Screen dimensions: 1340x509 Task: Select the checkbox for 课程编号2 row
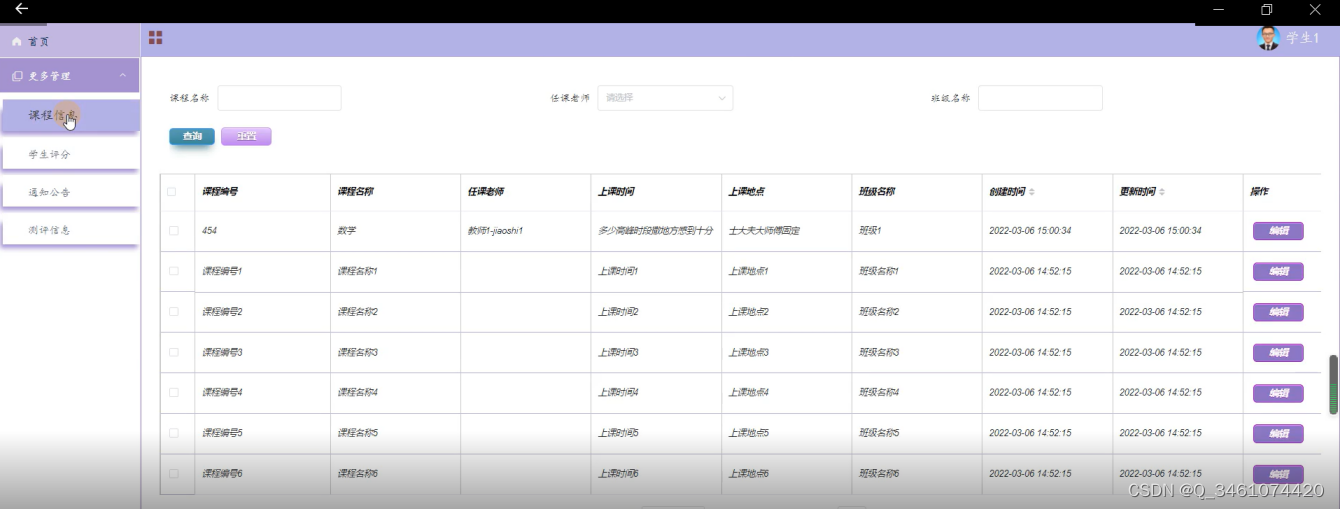pyautogui.click(x=174, y=312)
